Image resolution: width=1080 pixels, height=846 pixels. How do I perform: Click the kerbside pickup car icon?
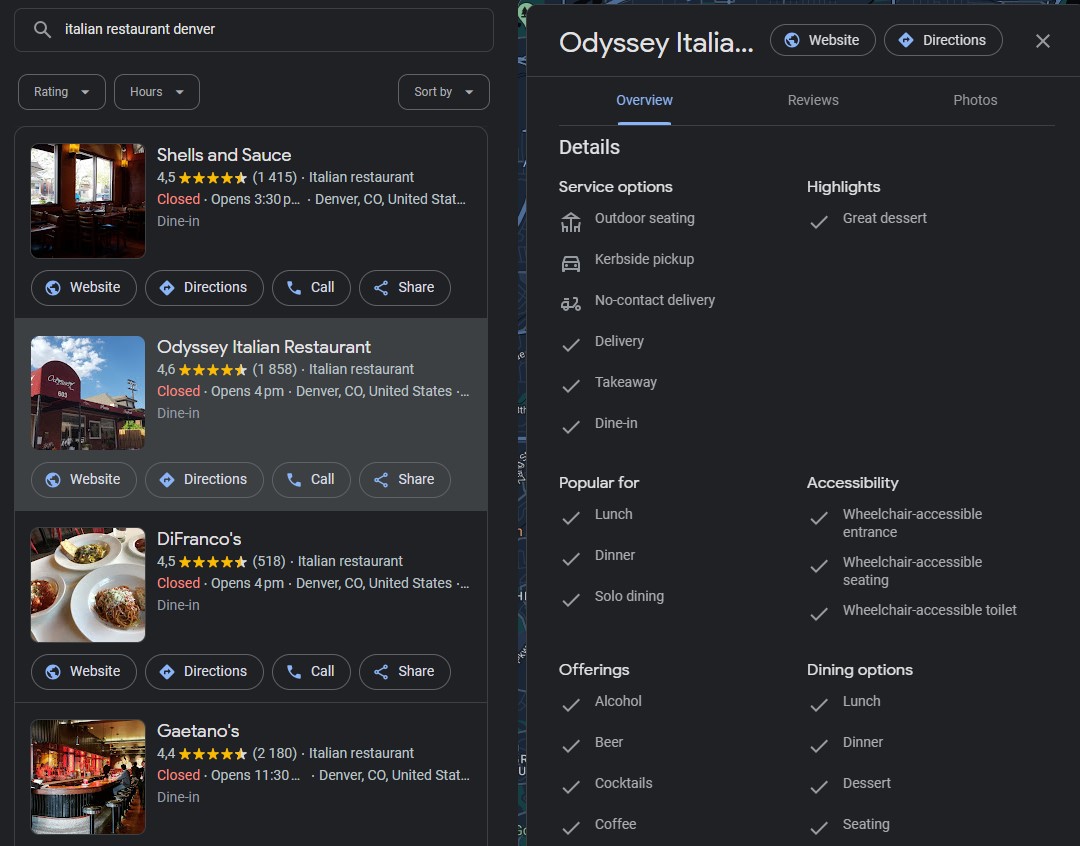point(571,263)
